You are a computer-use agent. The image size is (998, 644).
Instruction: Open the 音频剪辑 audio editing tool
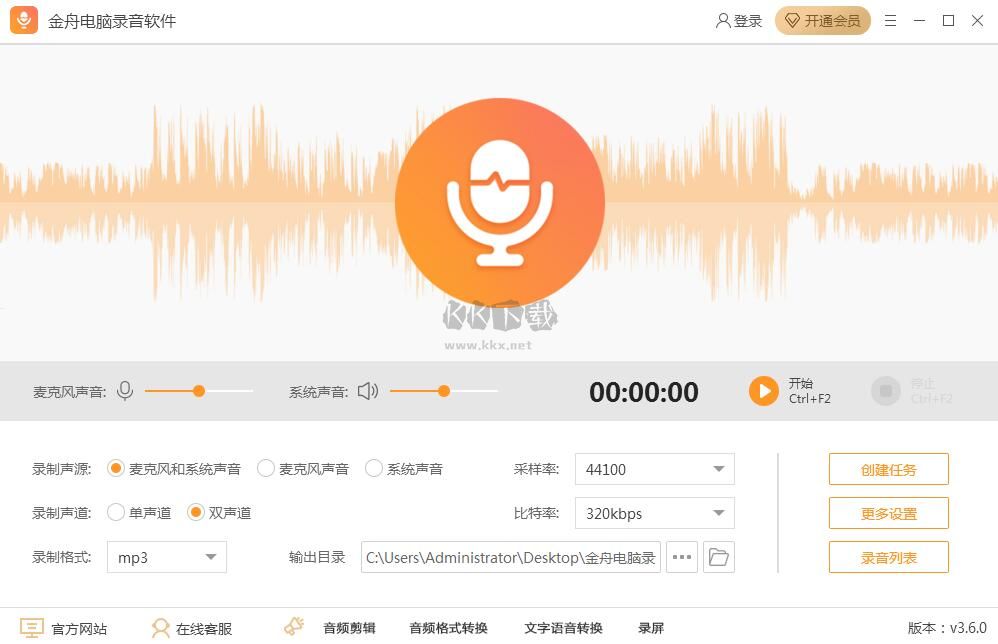pyautogui.click(x=348, y=628)
